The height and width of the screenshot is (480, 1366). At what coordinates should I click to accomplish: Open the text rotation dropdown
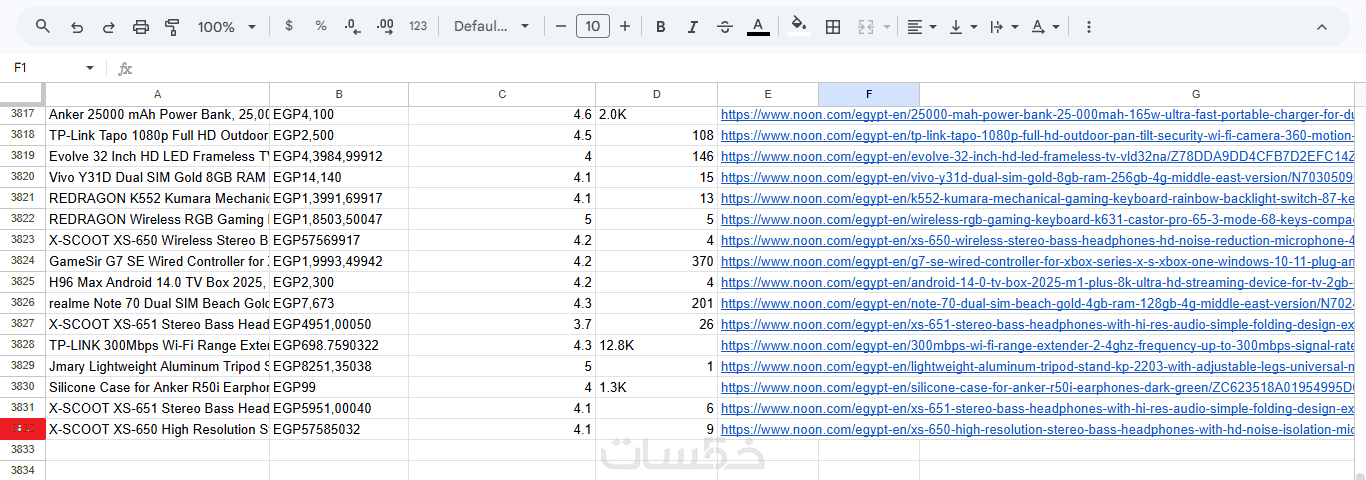coord(1045,27)
